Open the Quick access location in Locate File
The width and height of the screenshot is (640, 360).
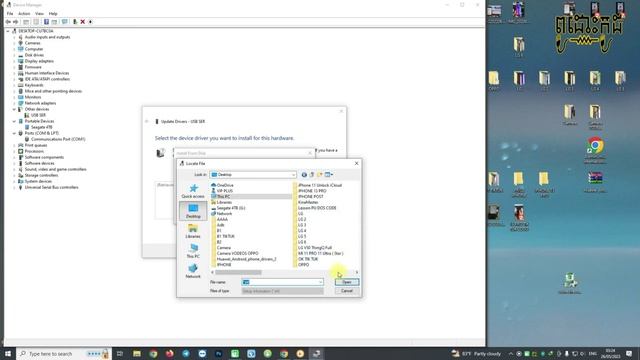(x=193, y=191)
